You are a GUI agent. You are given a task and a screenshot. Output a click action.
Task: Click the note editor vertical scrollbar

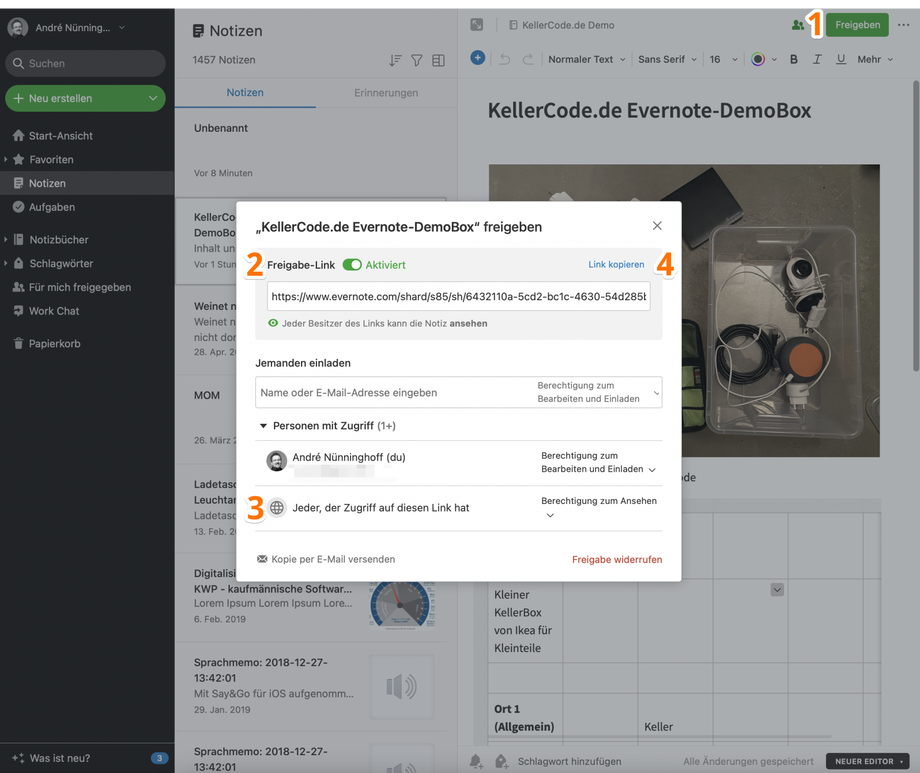pos(916,226)
